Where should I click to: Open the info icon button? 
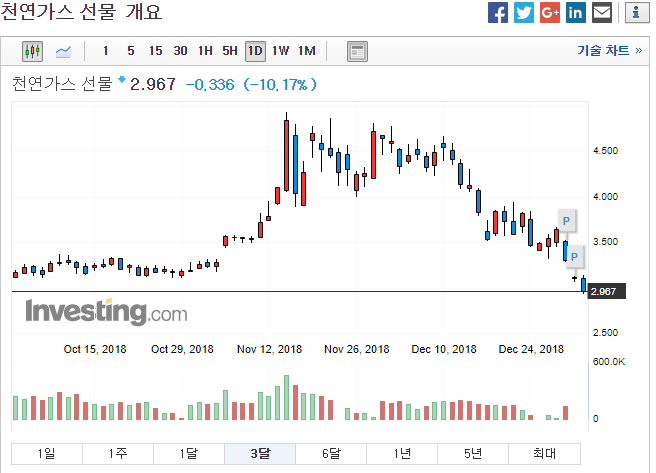[x=636, y=13]
